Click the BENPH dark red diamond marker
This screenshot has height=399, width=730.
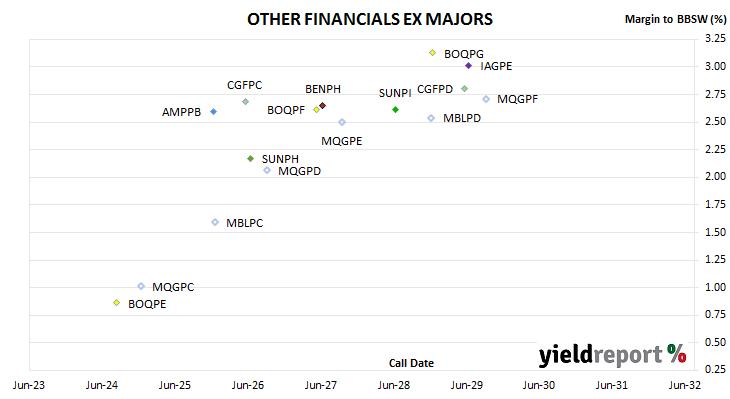pos(322,106)
